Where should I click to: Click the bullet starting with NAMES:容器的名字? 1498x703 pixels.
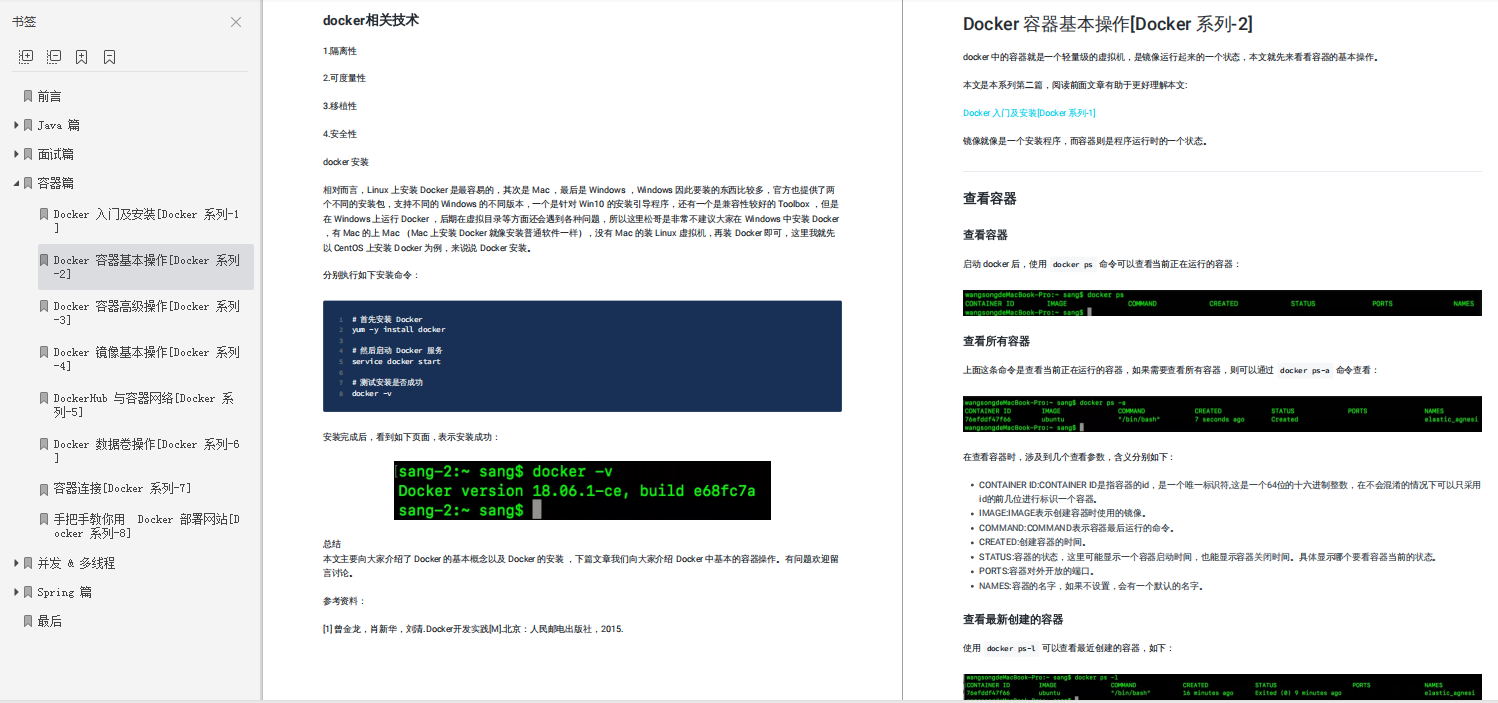[x=1090, y=586]
